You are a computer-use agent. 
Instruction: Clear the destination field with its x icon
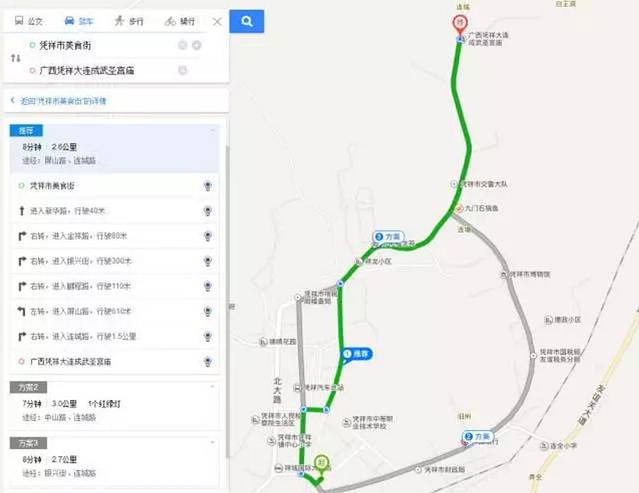182,70
